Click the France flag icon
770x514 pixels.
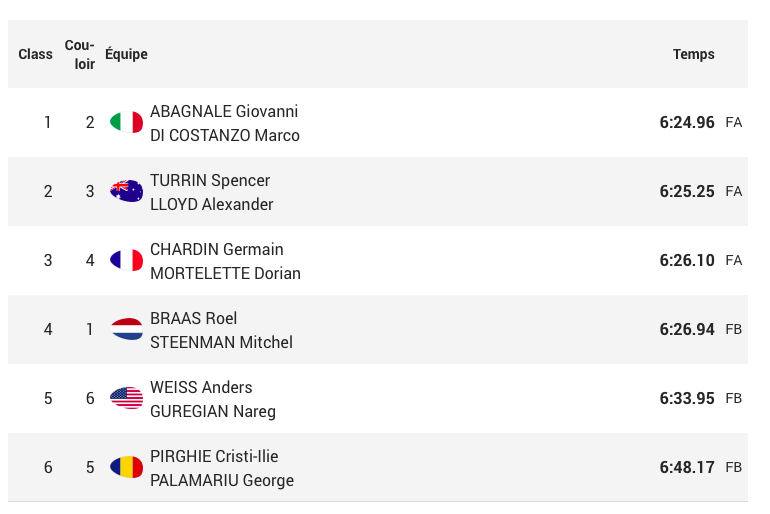click(127, 260)
